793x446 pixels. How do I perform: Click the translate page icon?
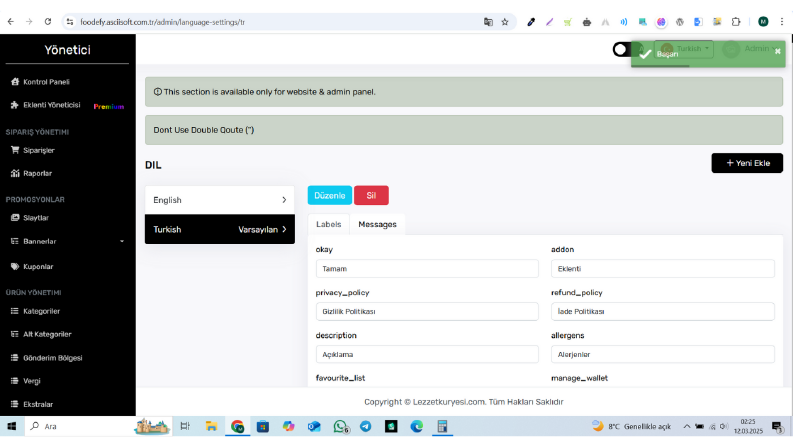click(488, 22)
